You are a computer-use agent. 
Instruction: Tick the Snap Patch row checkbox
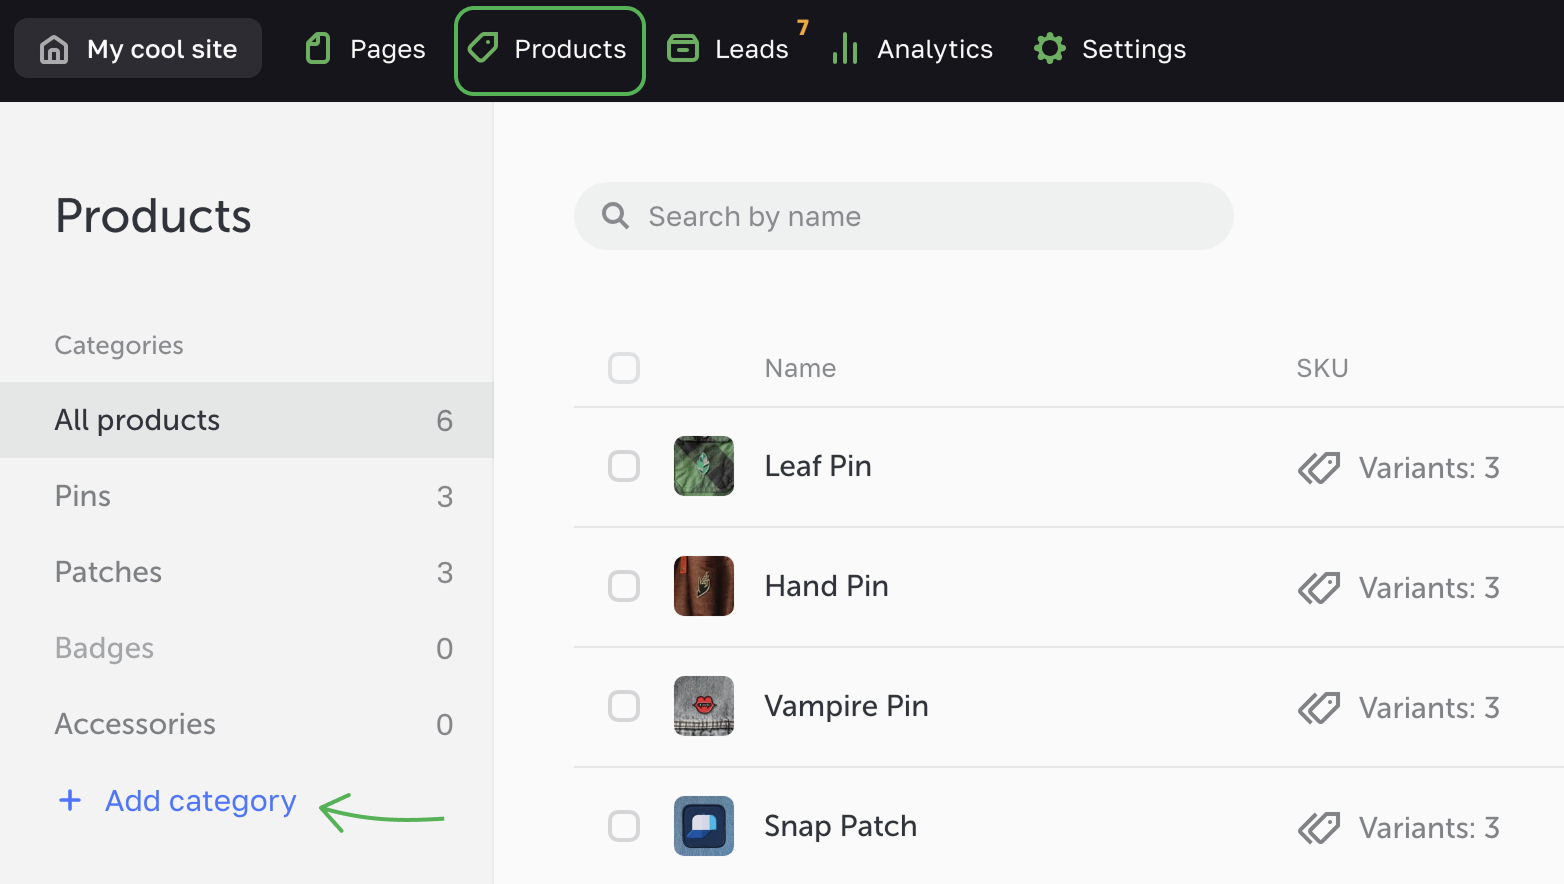(x=624, y=826)
